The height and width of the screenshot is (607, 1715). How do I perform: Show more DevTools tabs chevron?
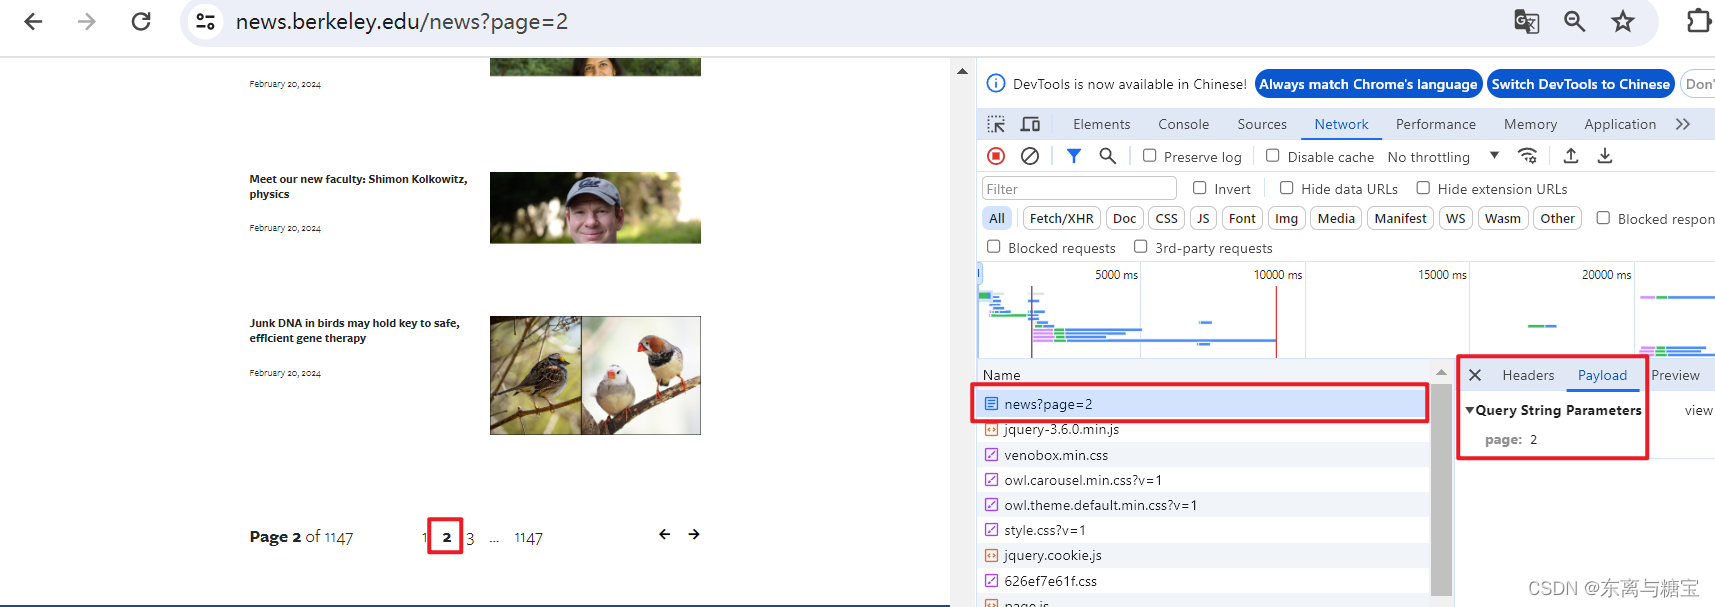tap(1683, 124)
